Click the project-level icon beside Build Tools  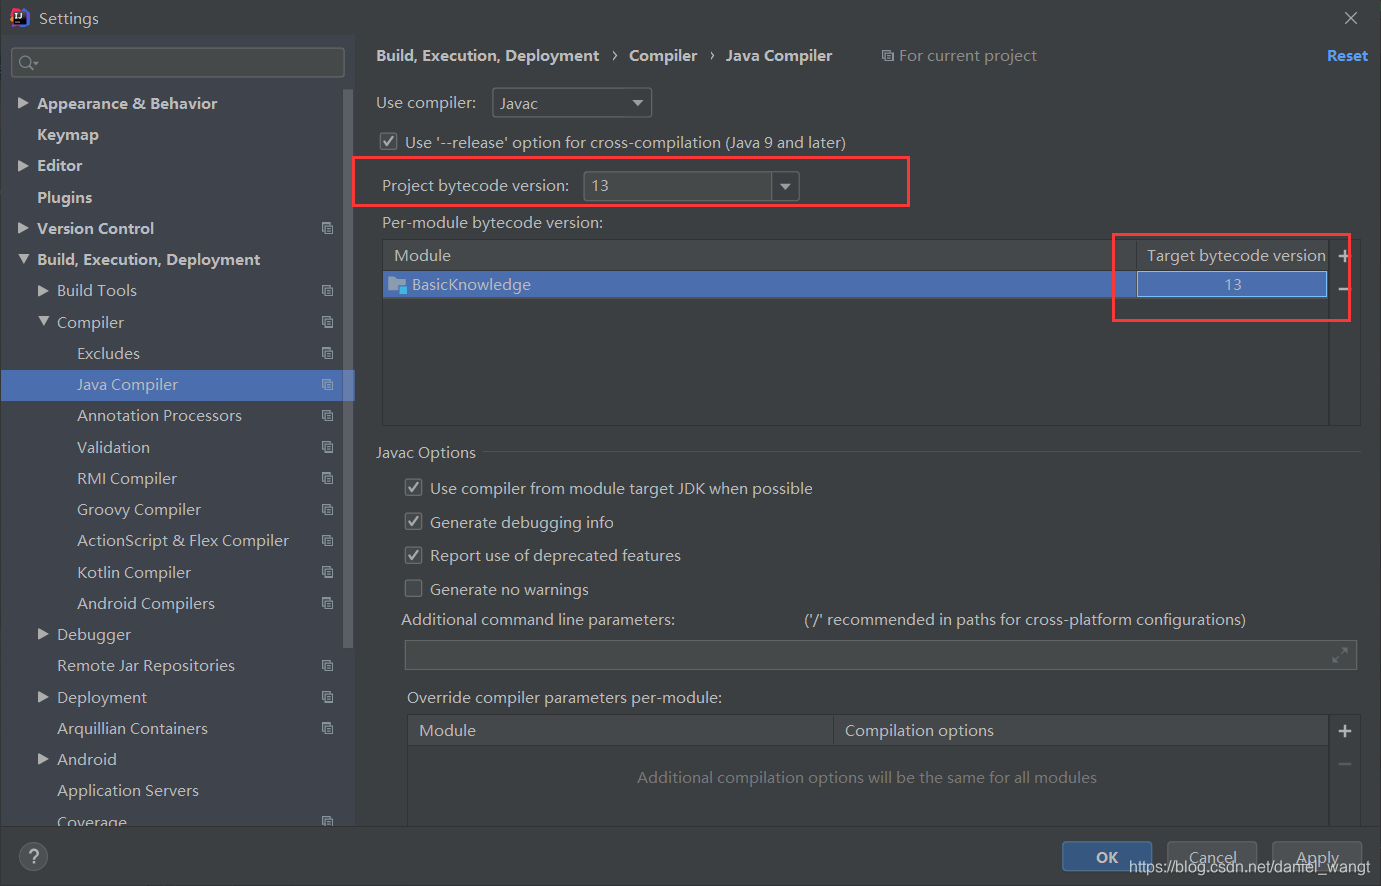tap(327, 290)
